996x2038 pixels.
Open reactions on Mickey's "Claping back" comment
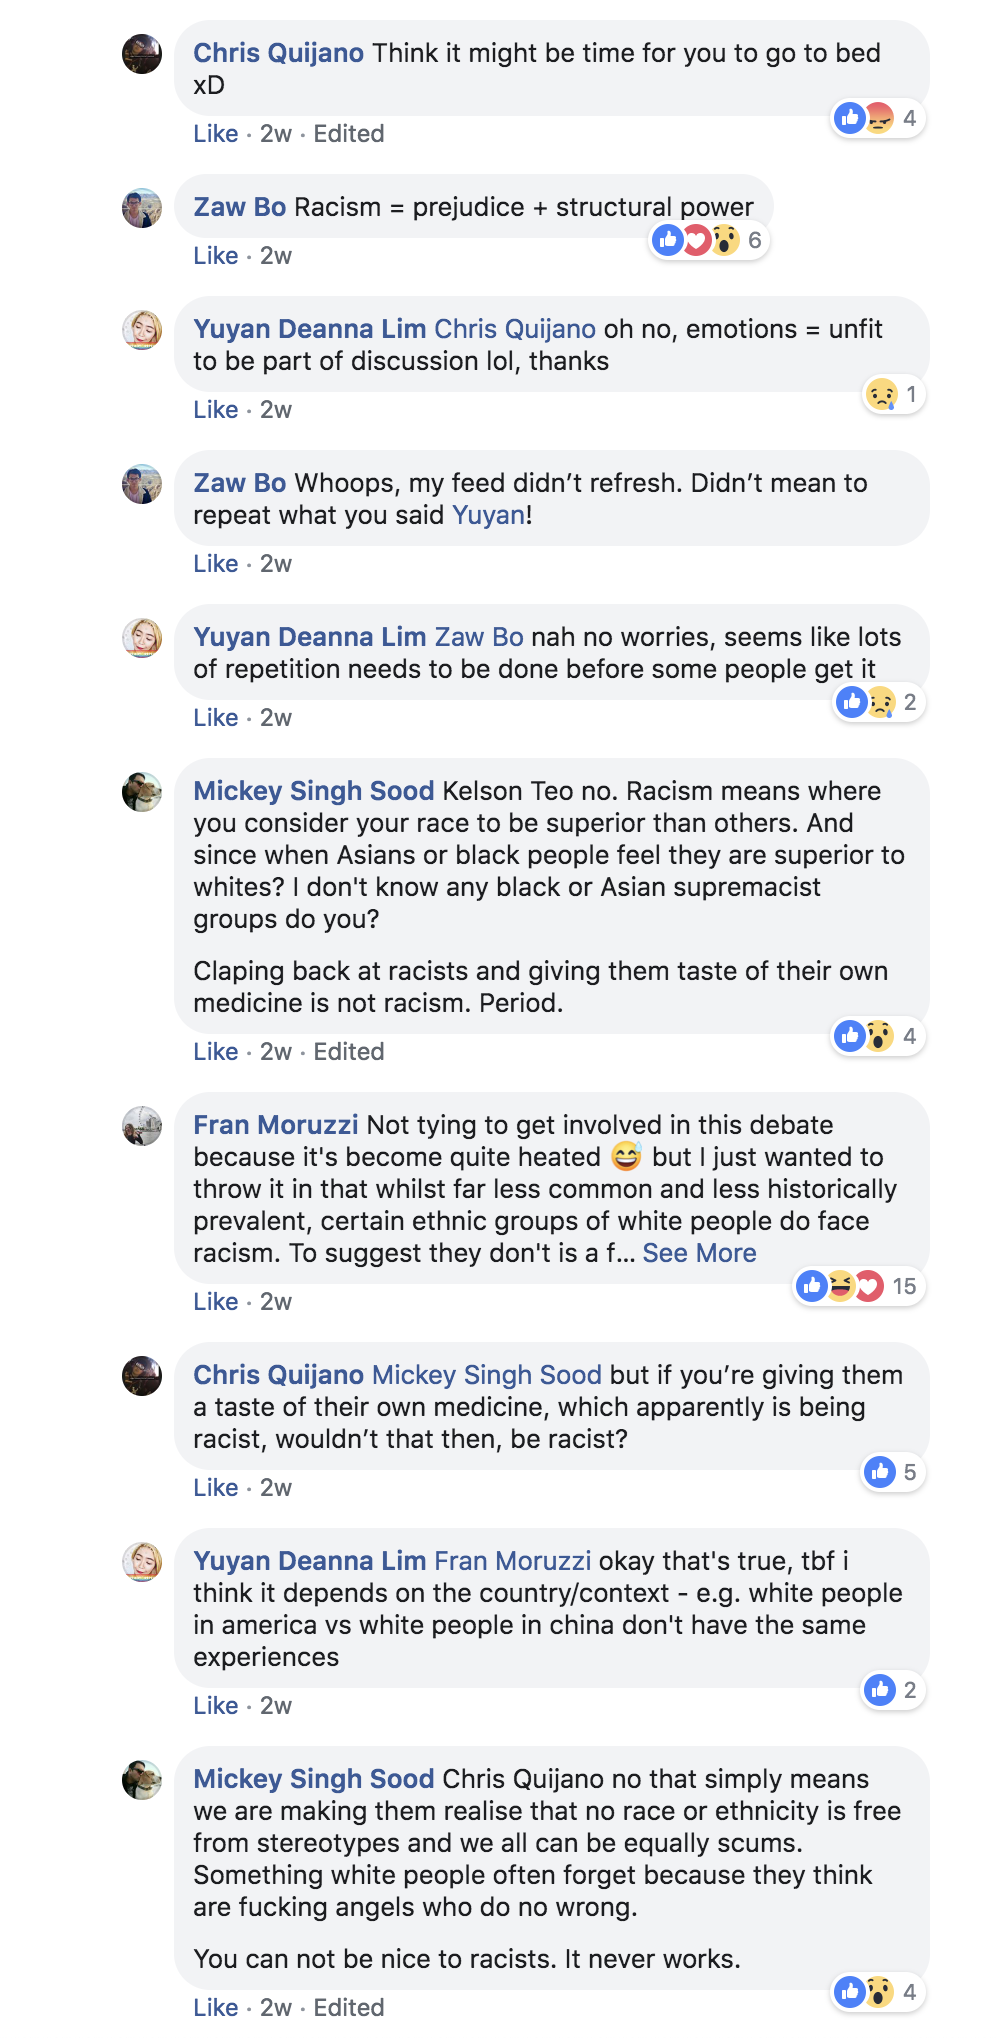[x=879, y=1036]
